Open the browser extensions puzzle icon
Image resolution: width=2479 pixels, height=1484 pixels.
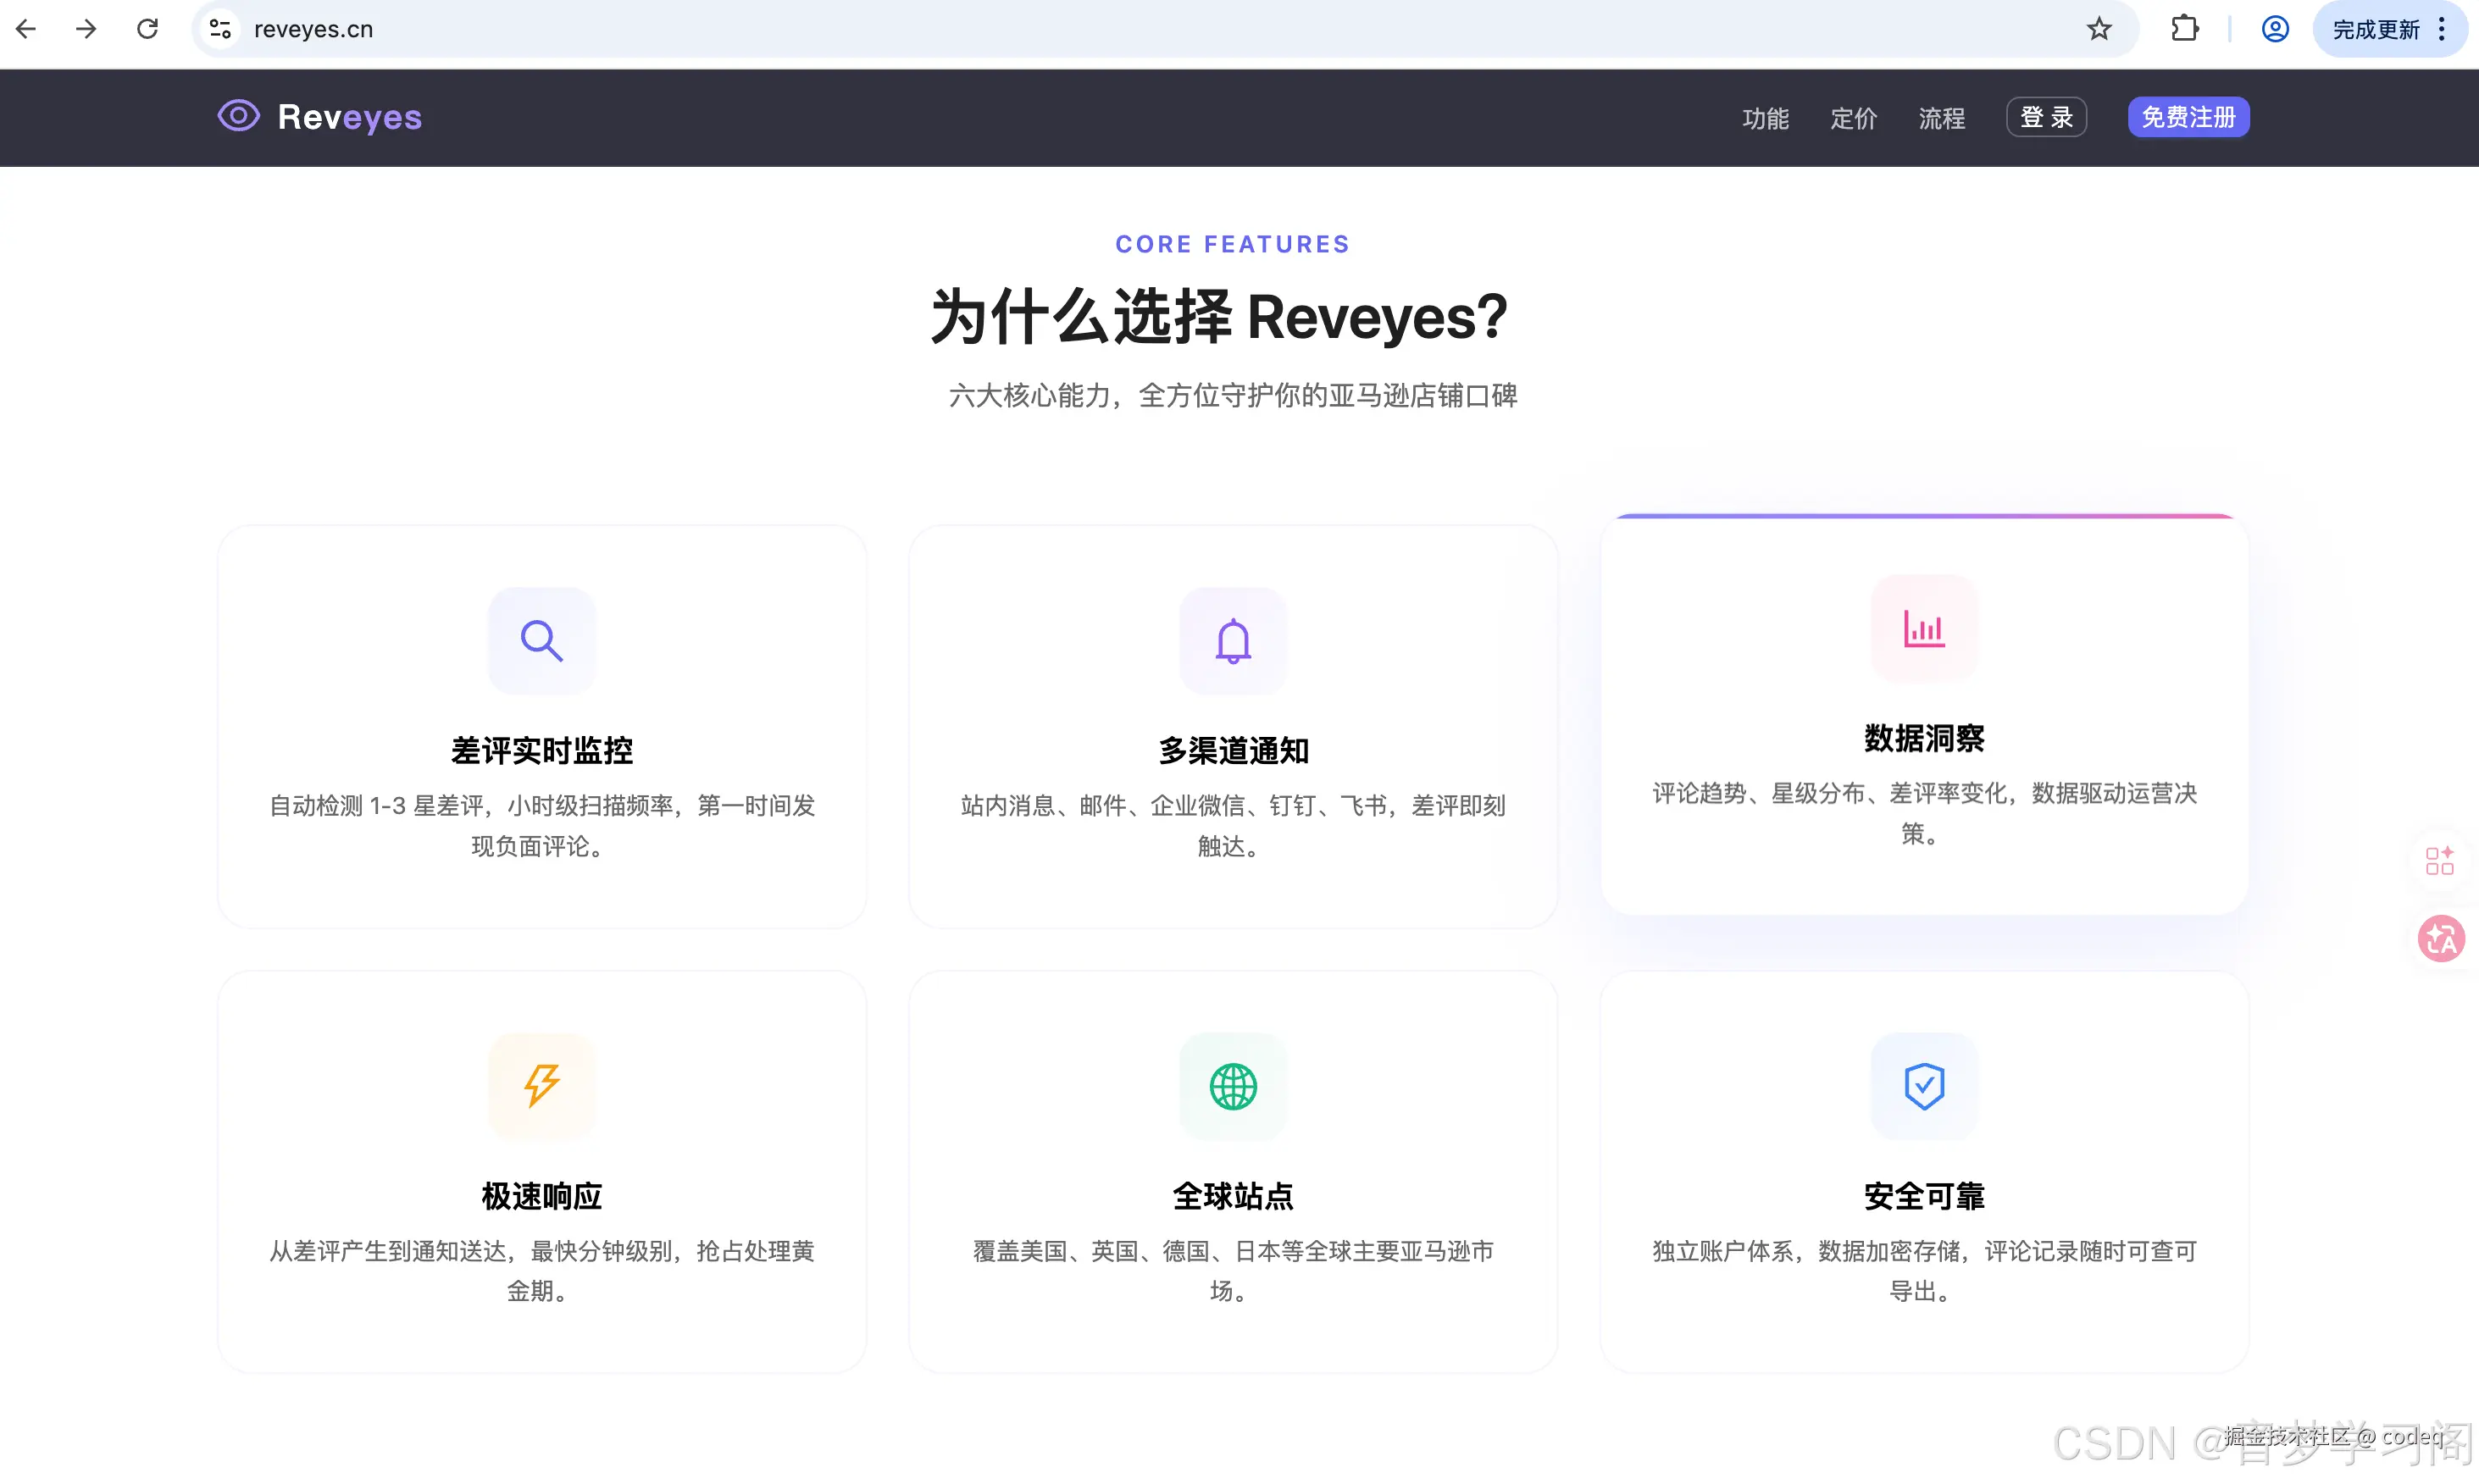tap(2185, 29)
